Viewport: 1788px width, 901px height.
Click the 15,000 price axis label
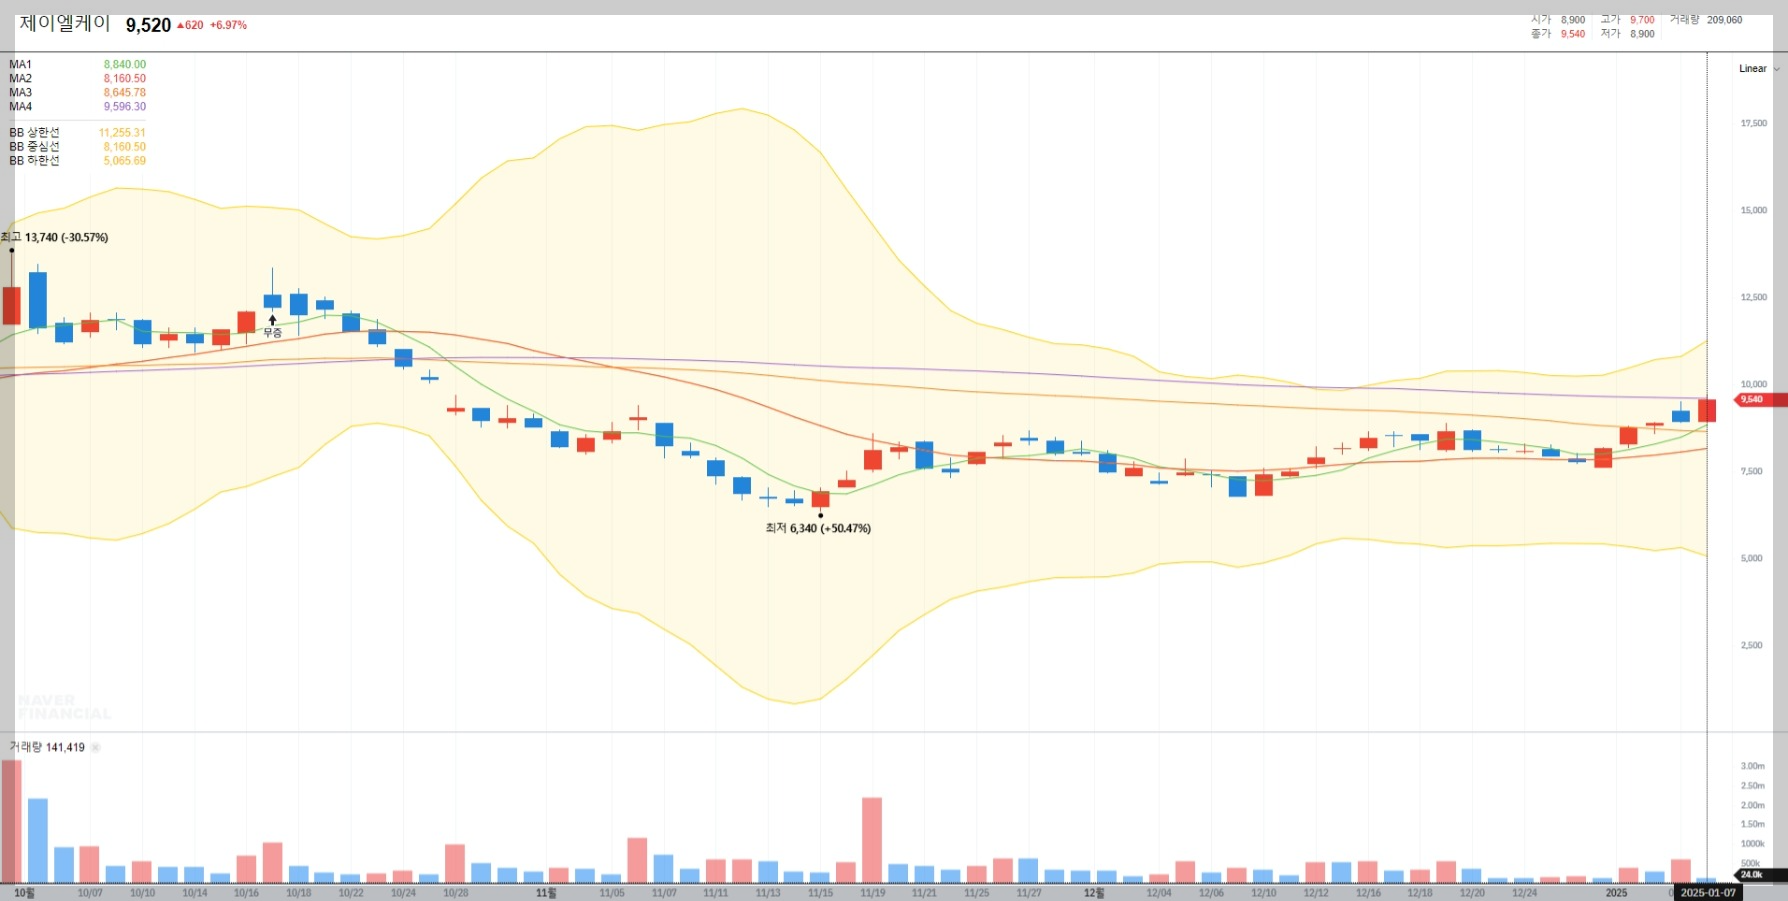coord(1753,211)
